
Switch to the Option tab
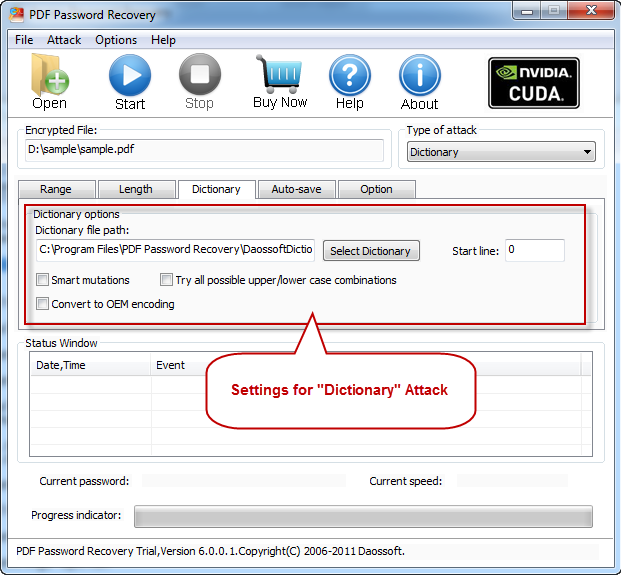377,189
